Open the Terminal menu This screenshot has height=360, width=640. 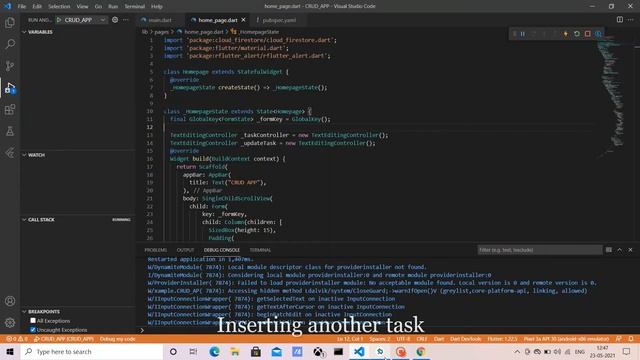pos(135,6)
